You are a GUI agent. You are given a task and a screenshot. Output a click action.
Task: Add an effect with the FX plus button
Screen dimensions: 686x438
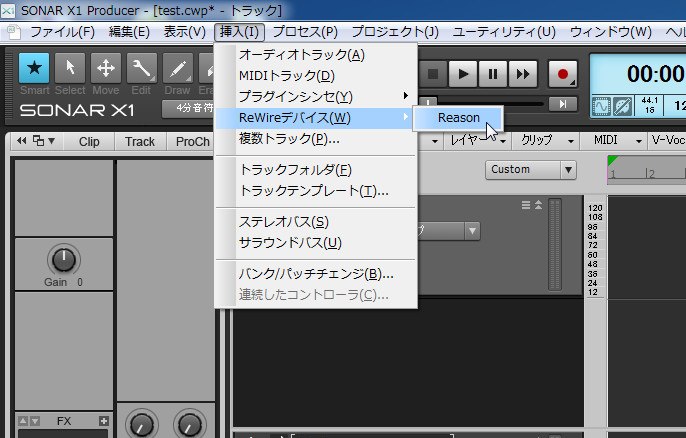(103, 421)
